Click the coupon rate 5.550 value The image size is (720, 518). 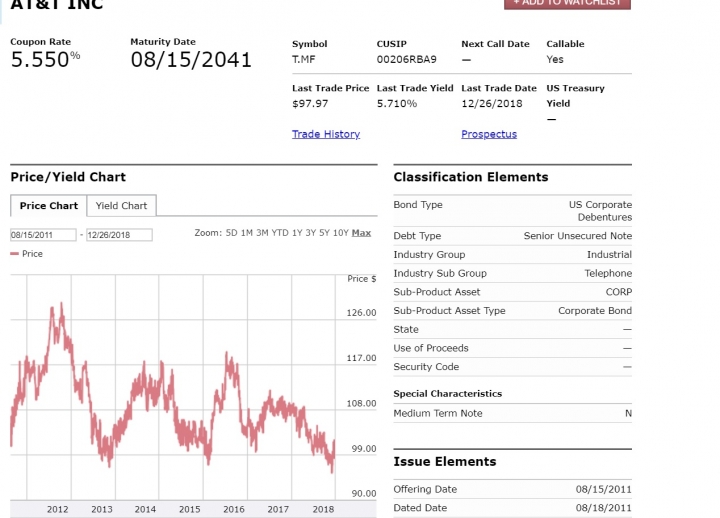pyautogui.click(x=40, y=60)
